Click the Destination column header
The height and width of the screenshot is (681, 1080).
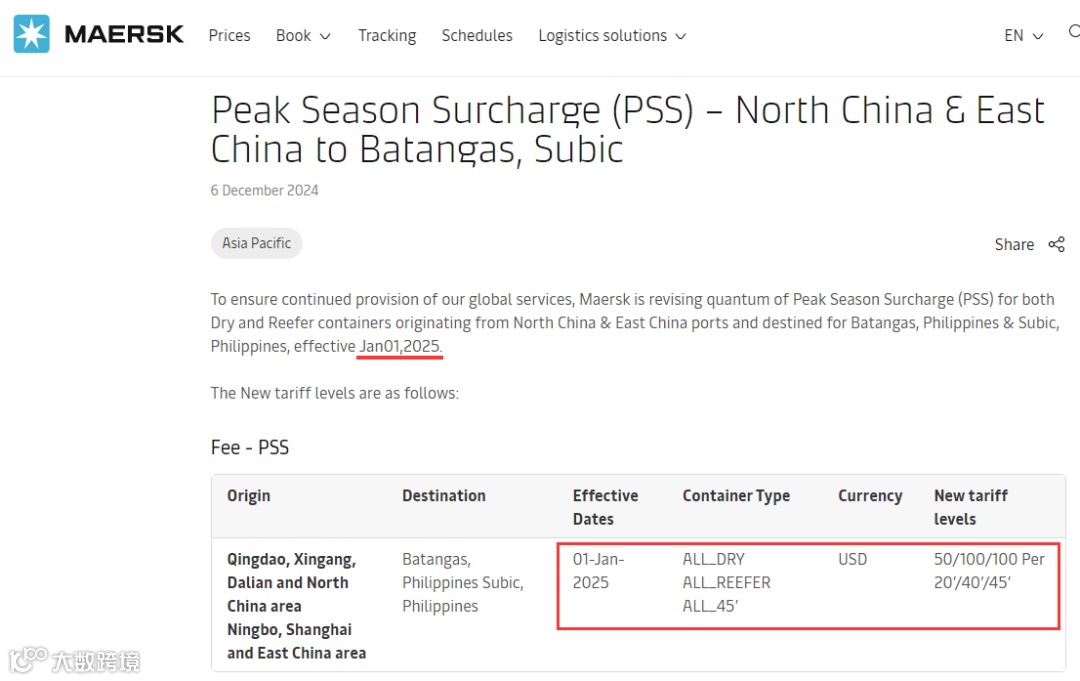443,495
